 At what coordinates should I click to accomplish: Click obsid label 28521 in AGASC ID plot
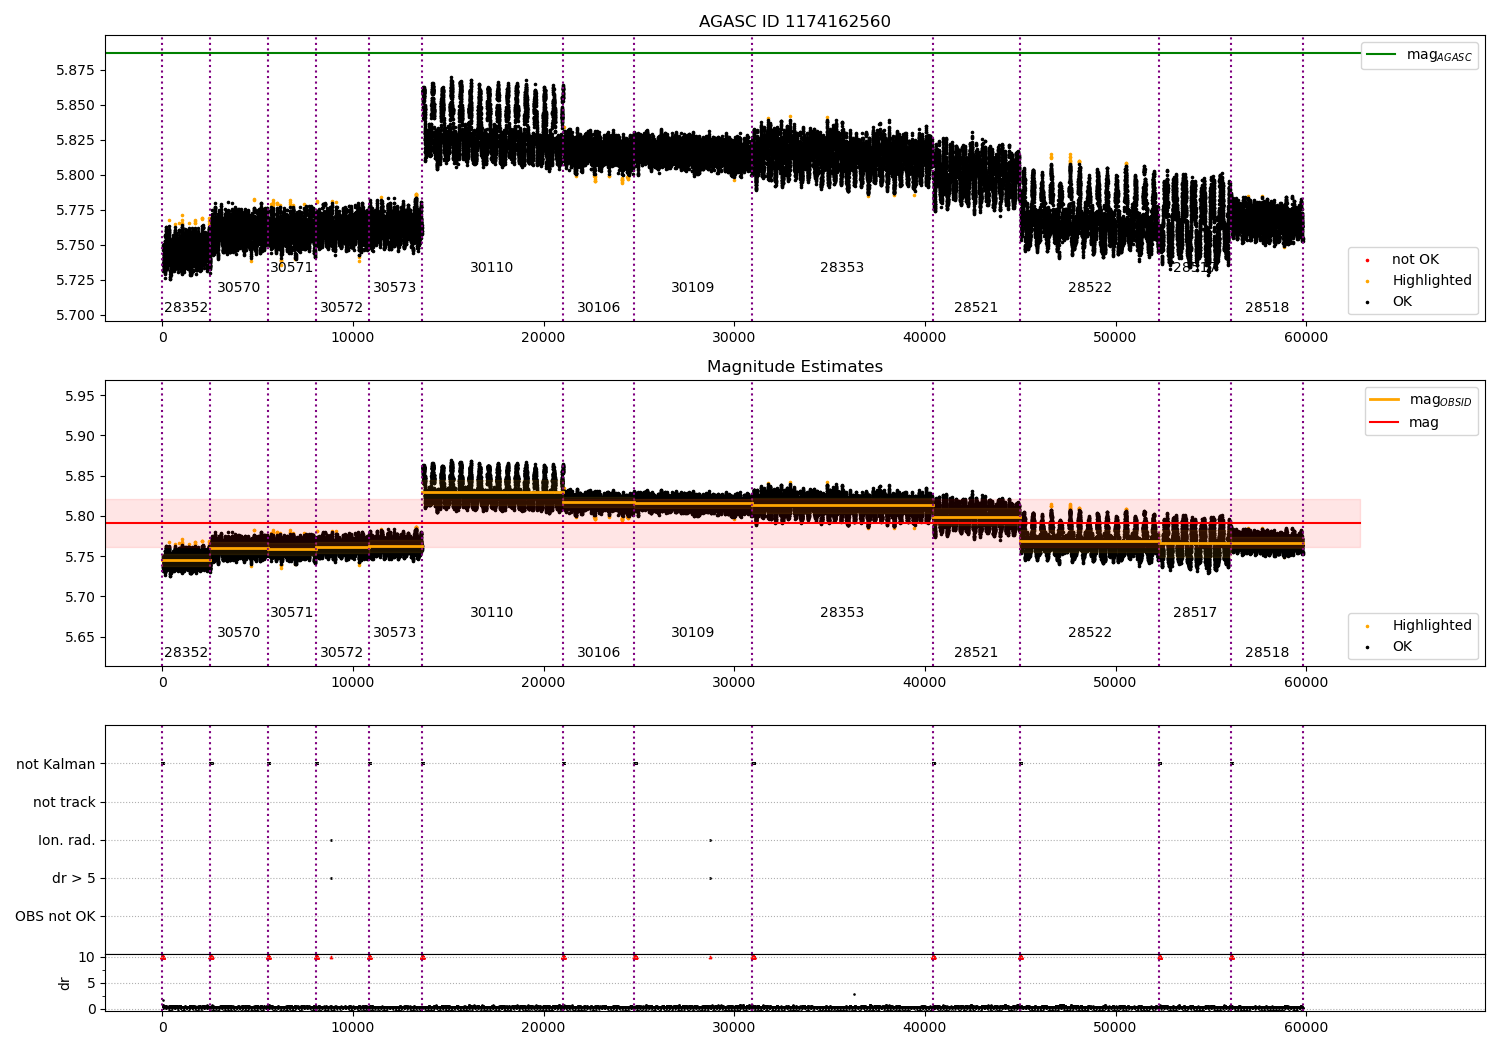coord(975,308)
